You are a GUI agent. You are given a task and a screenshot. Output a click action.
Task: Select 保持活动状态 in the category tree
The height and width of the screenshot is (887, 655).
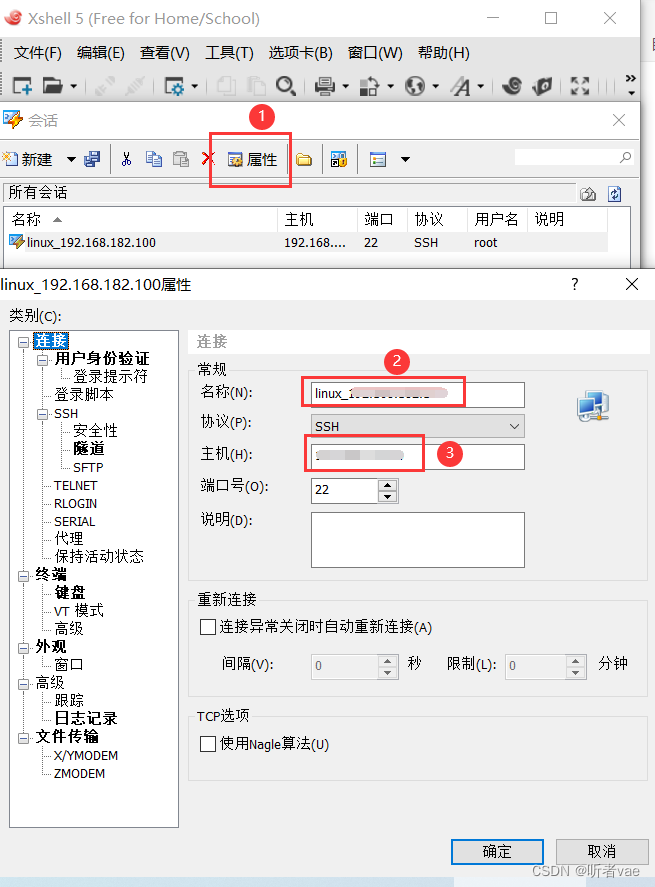pyautogui.click(x=99, y=557)
